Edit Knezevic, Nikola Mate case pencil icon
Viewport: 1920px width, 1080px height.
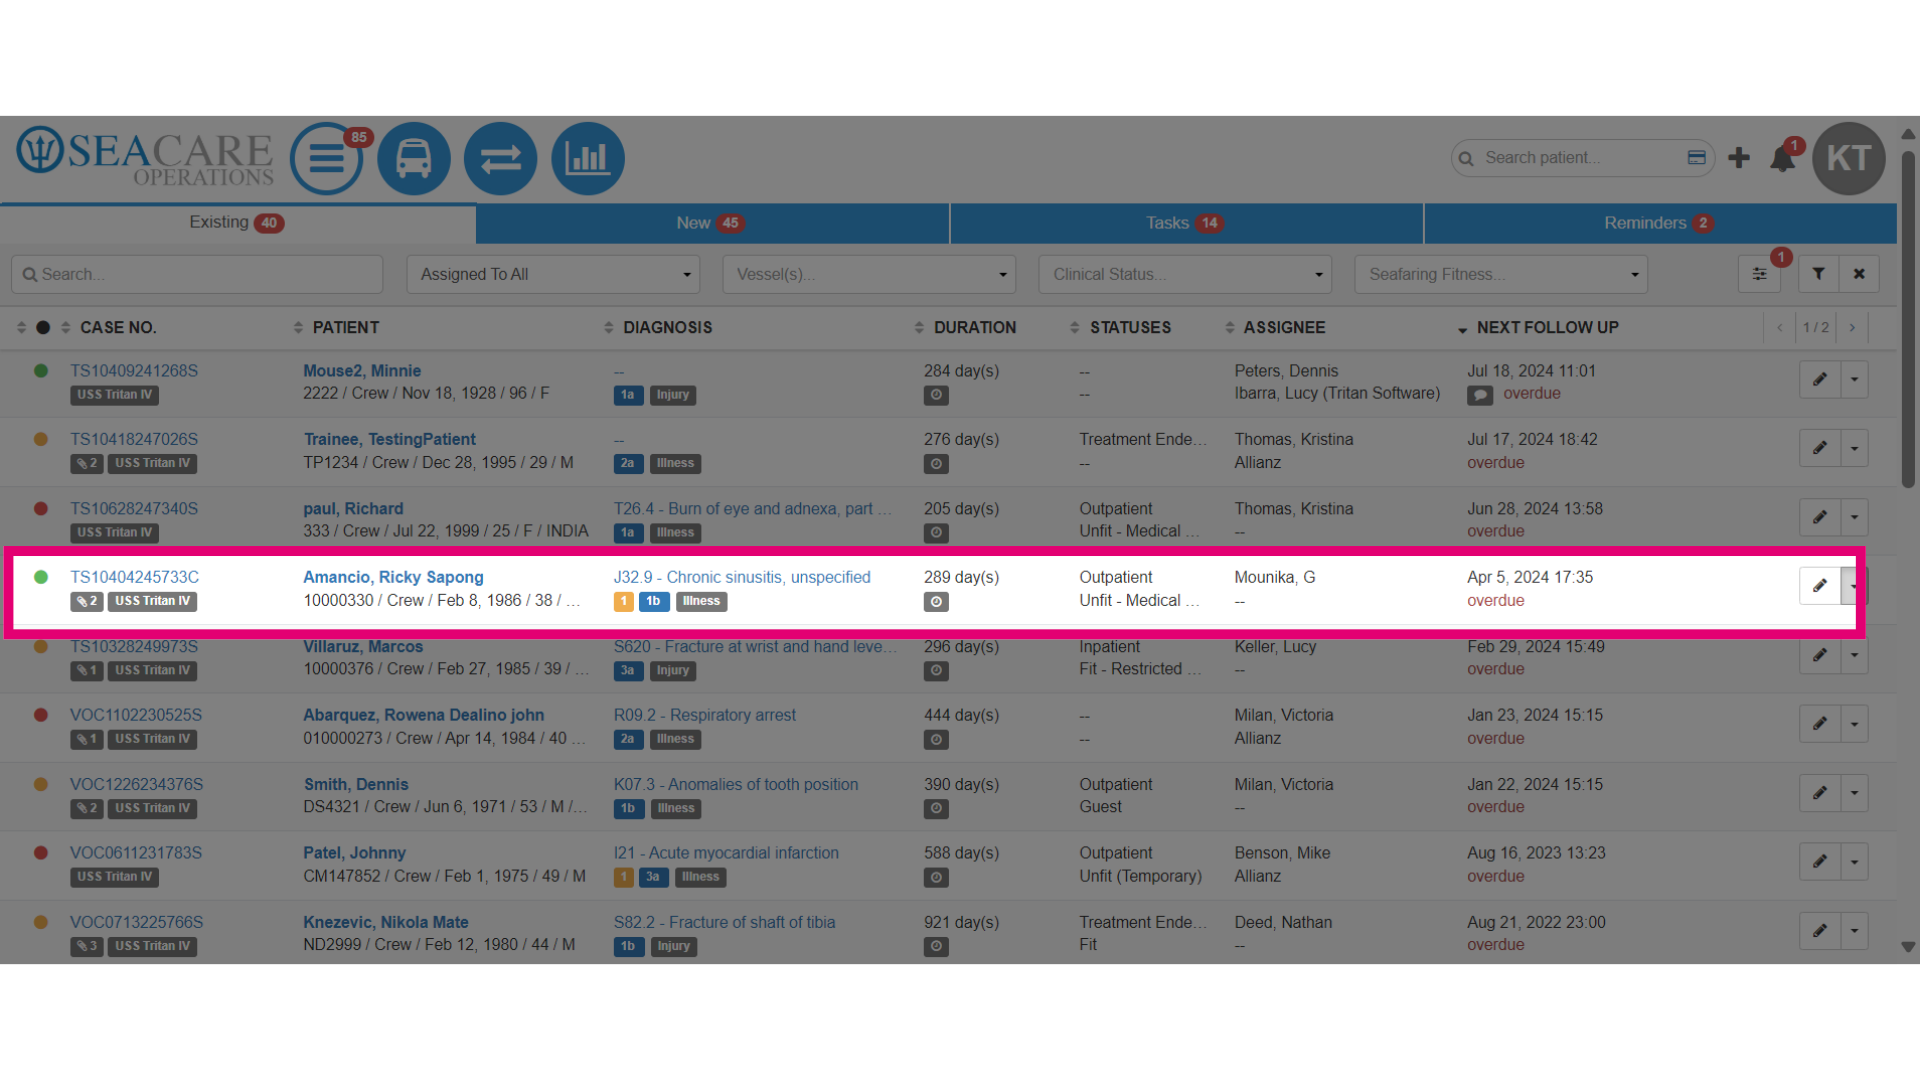[1820, 931]
